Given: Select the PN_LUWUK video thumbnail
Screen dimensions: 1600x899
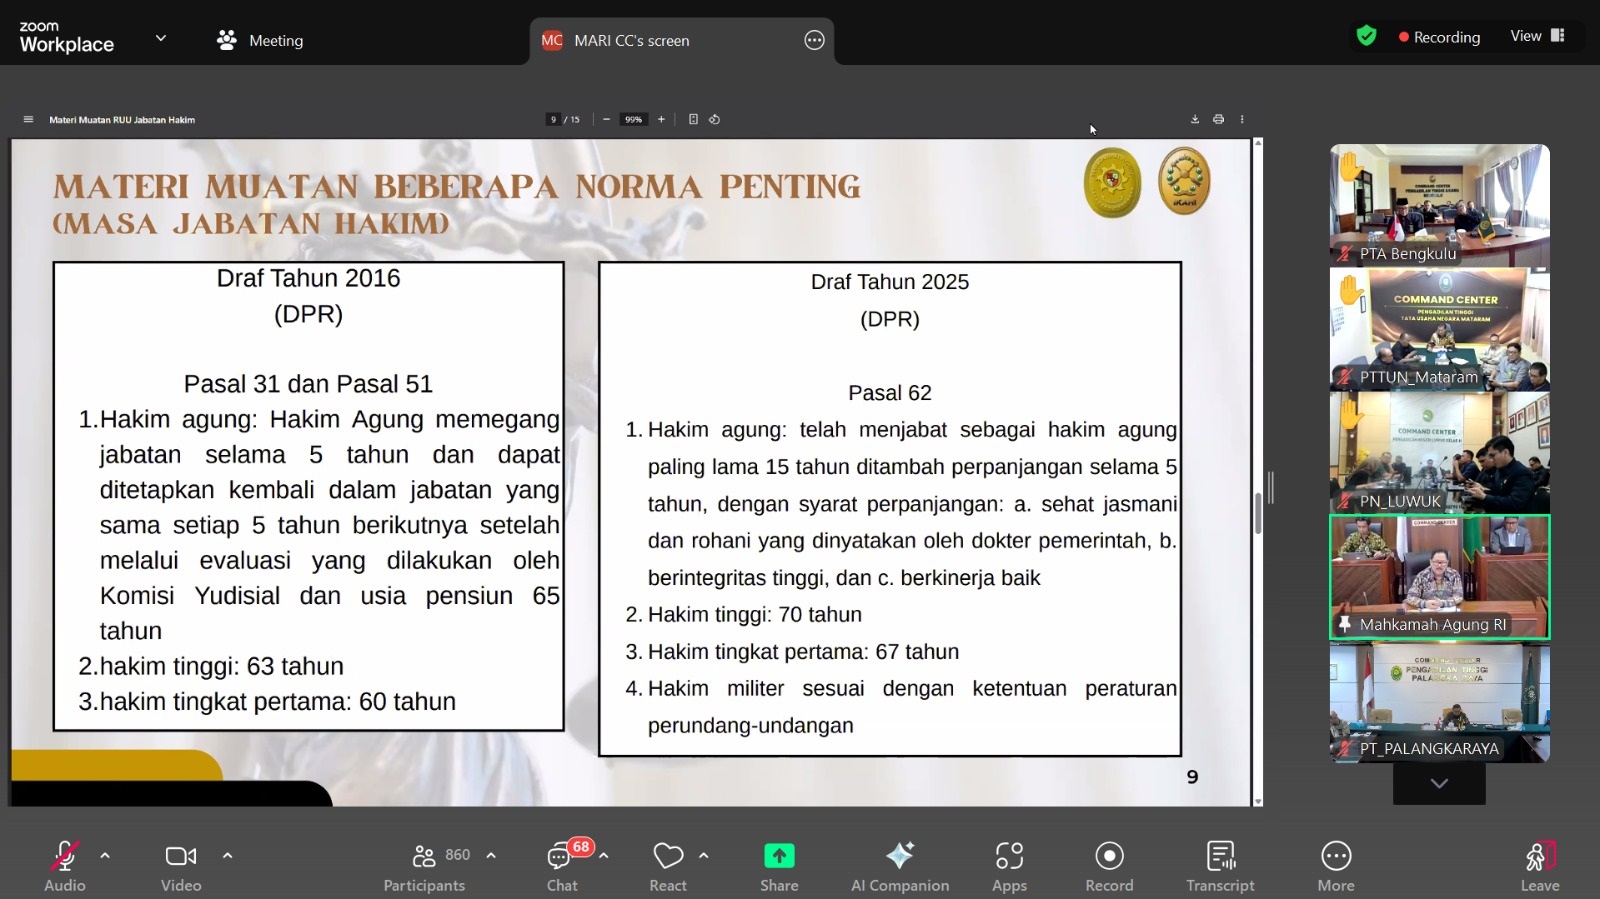Looking at the screenshot, I should tap(1440, 453).
